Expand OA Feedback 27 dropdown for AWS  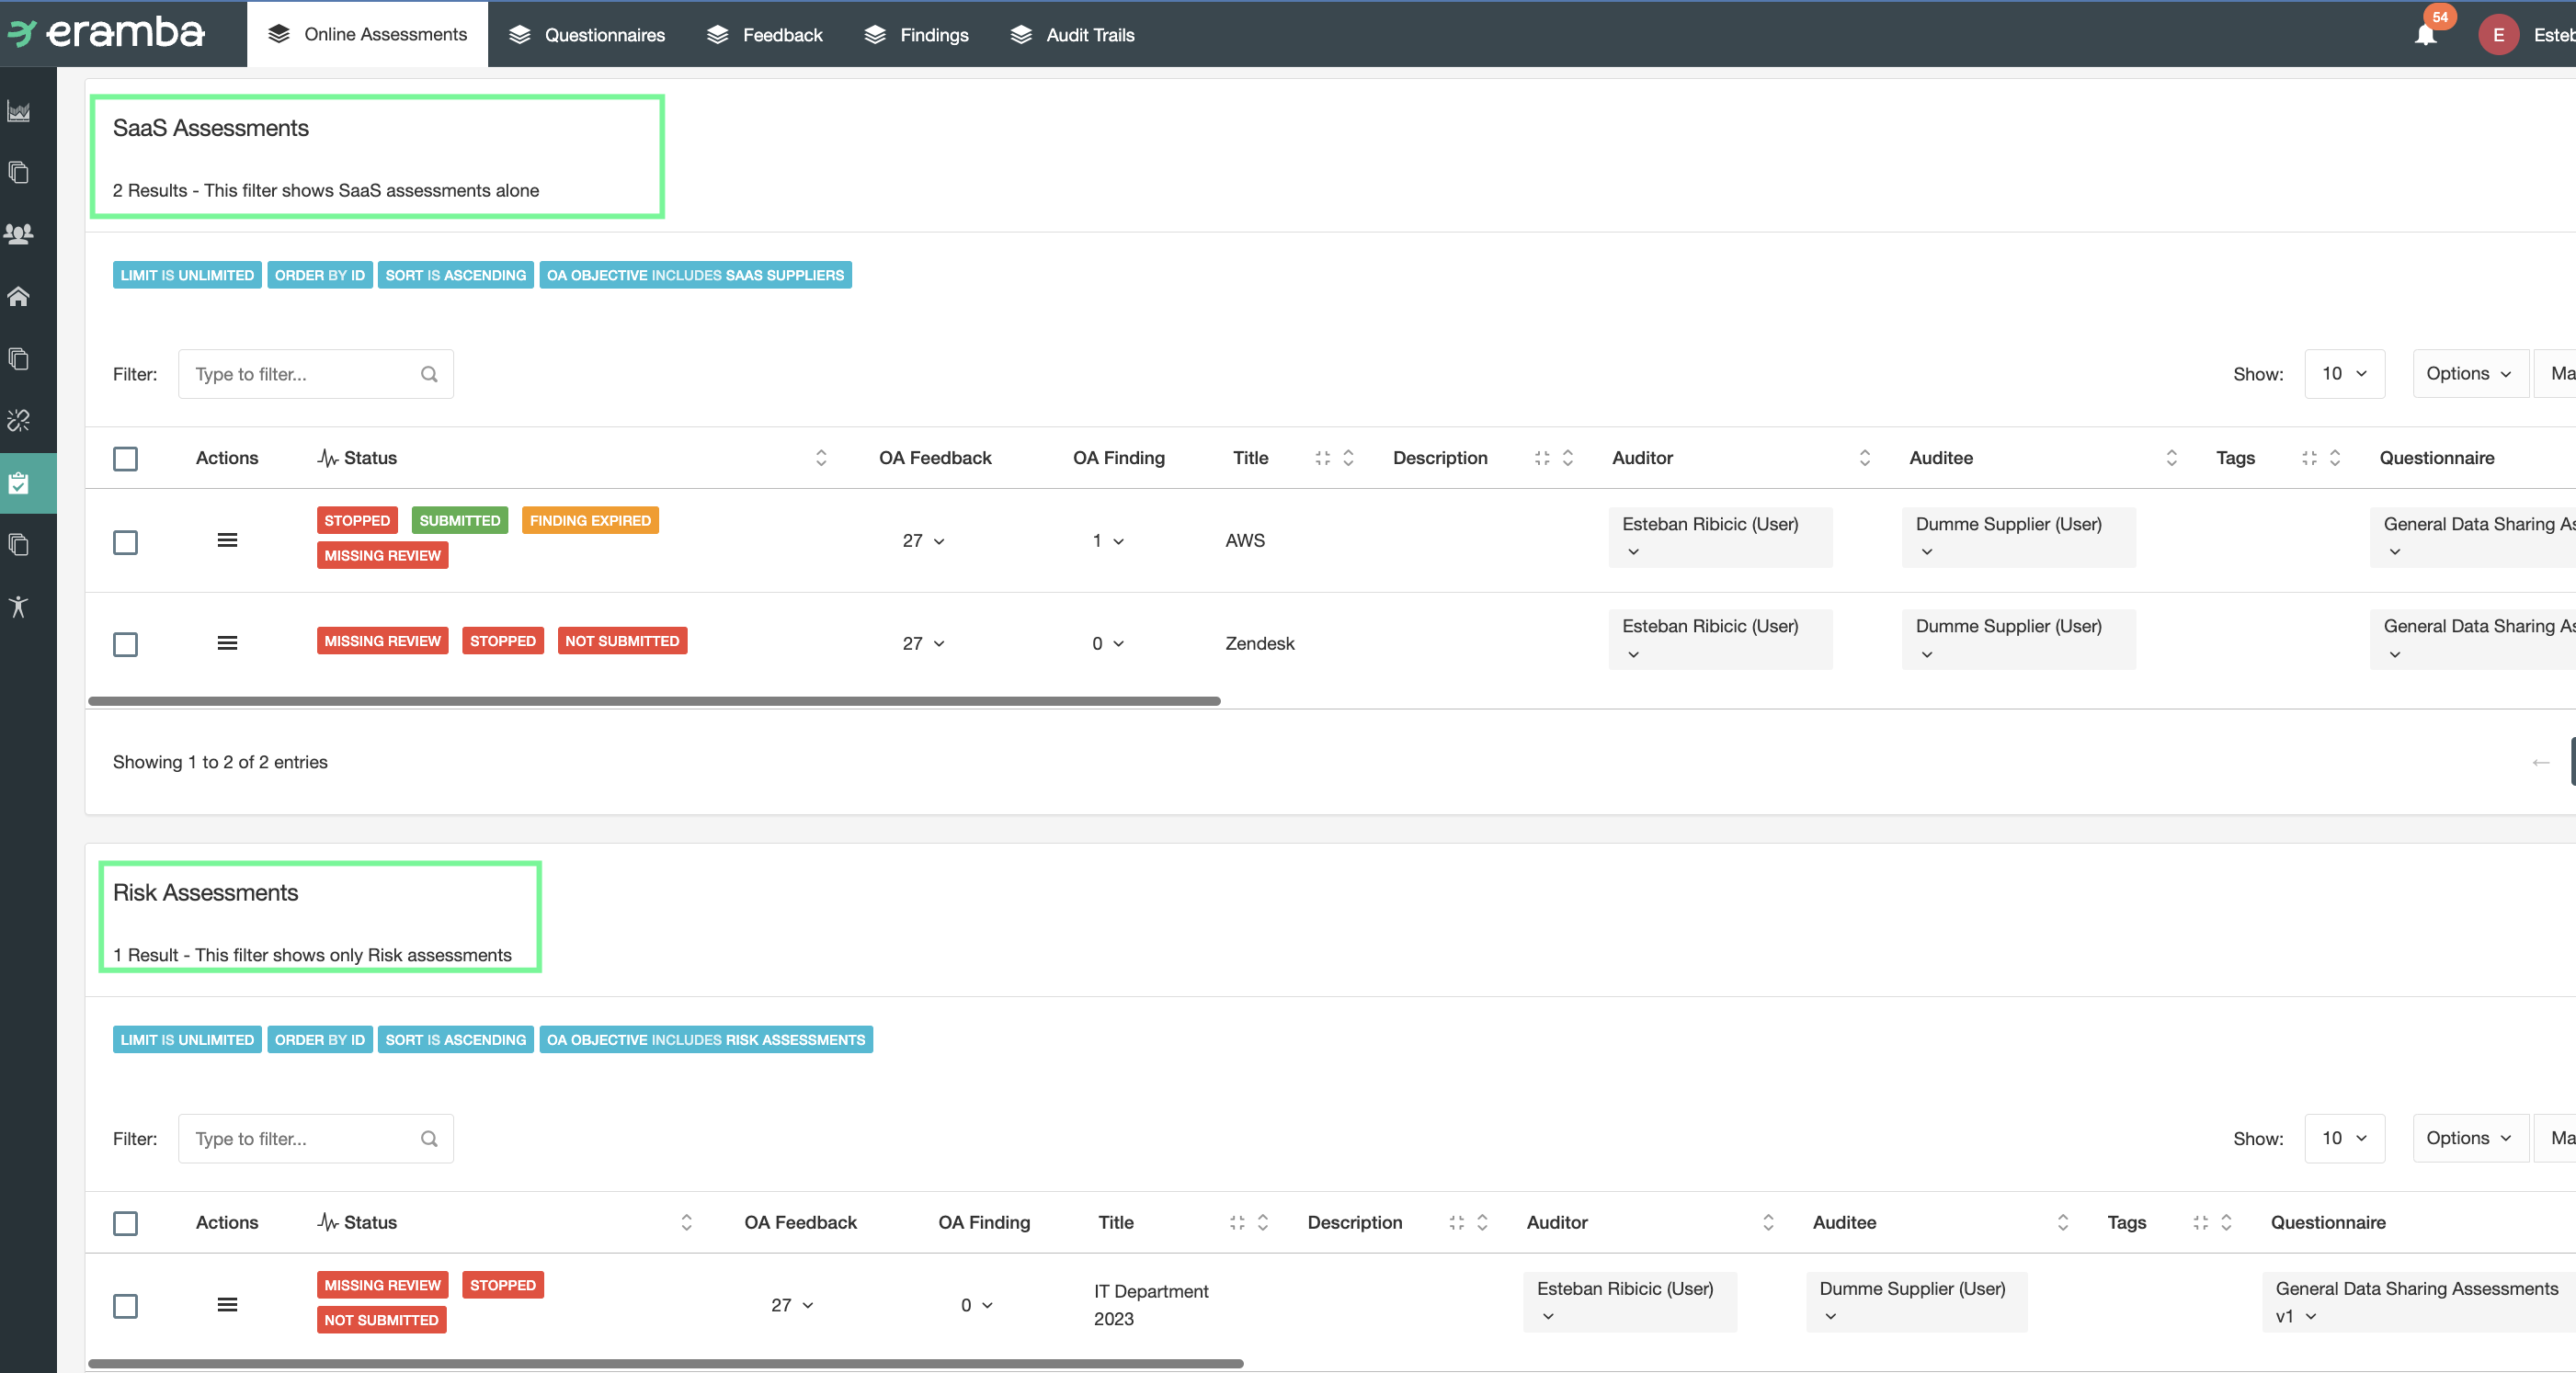pos(923,541)
